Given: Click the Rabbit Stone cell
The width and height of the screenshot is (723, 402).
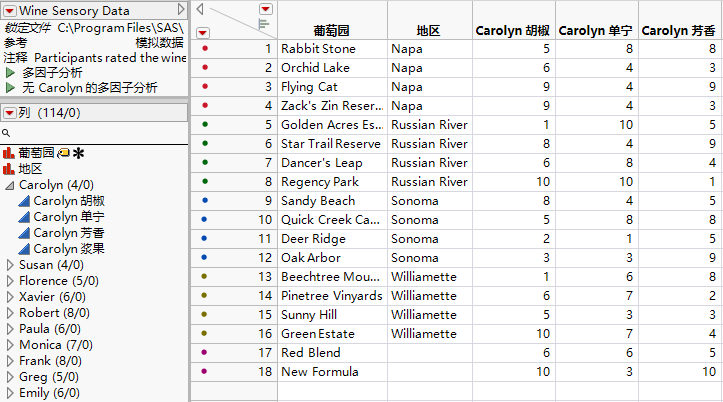Looking at the screenshot, I should click(332, 49).
